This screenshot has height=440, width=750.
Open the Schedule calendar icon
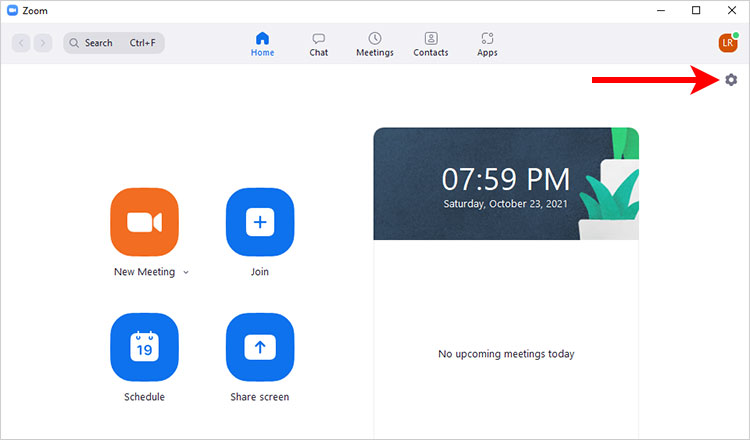tap(144, 347)
